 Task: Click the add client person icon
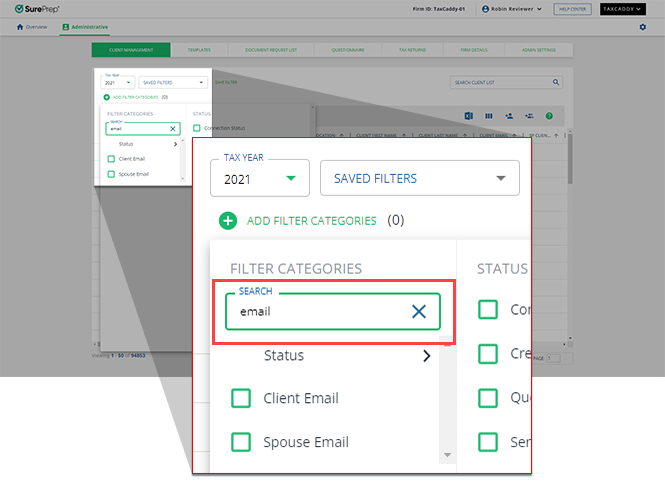(x=509, y=116)
